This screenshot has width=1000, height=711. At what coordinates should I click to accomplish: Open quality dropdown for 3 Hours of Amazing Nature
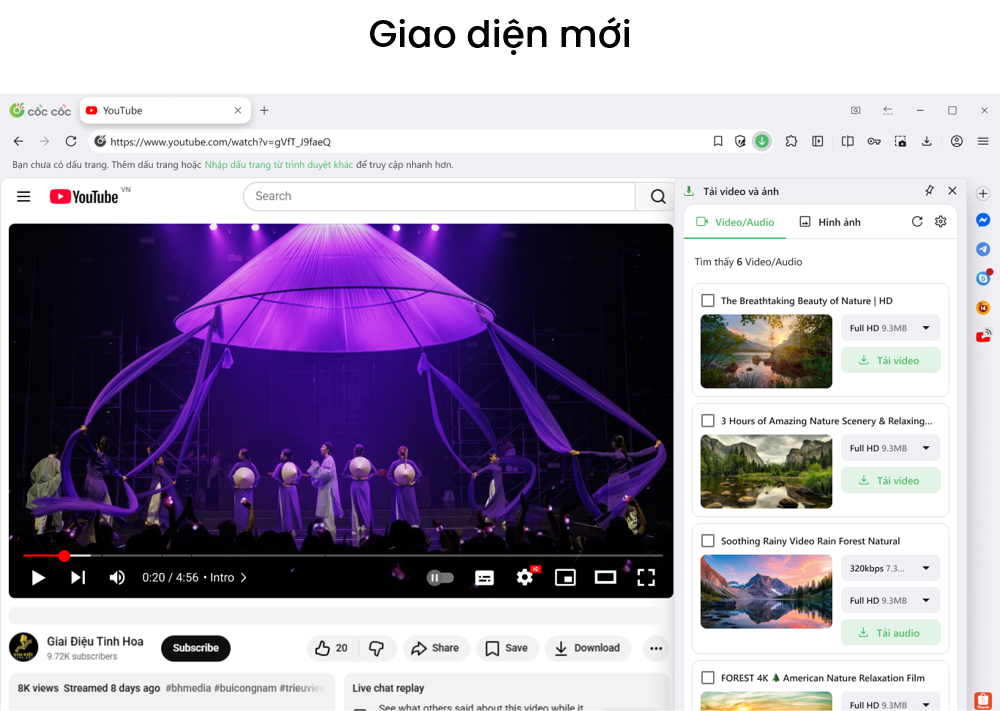pyautogui.click(x=890, y=448)
